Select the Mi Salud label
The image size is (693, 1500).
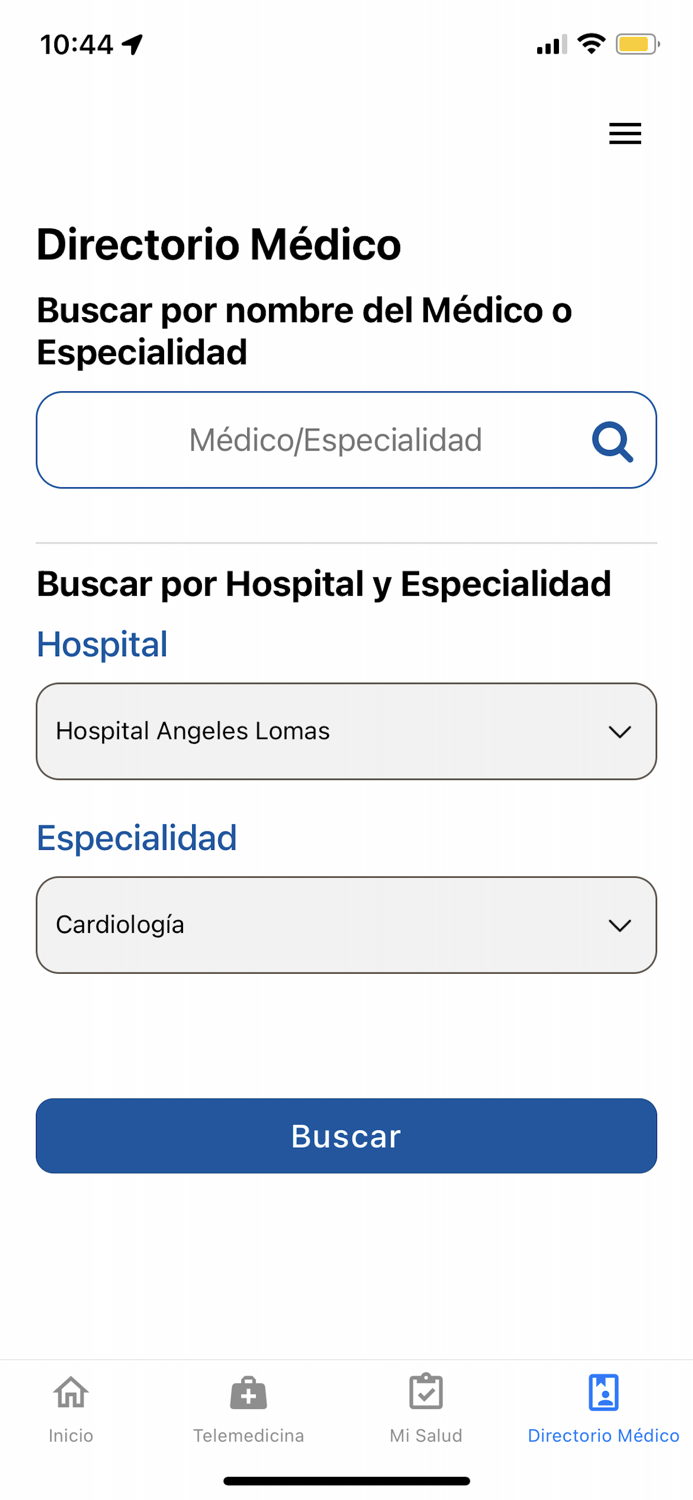tap(426, 1435)
